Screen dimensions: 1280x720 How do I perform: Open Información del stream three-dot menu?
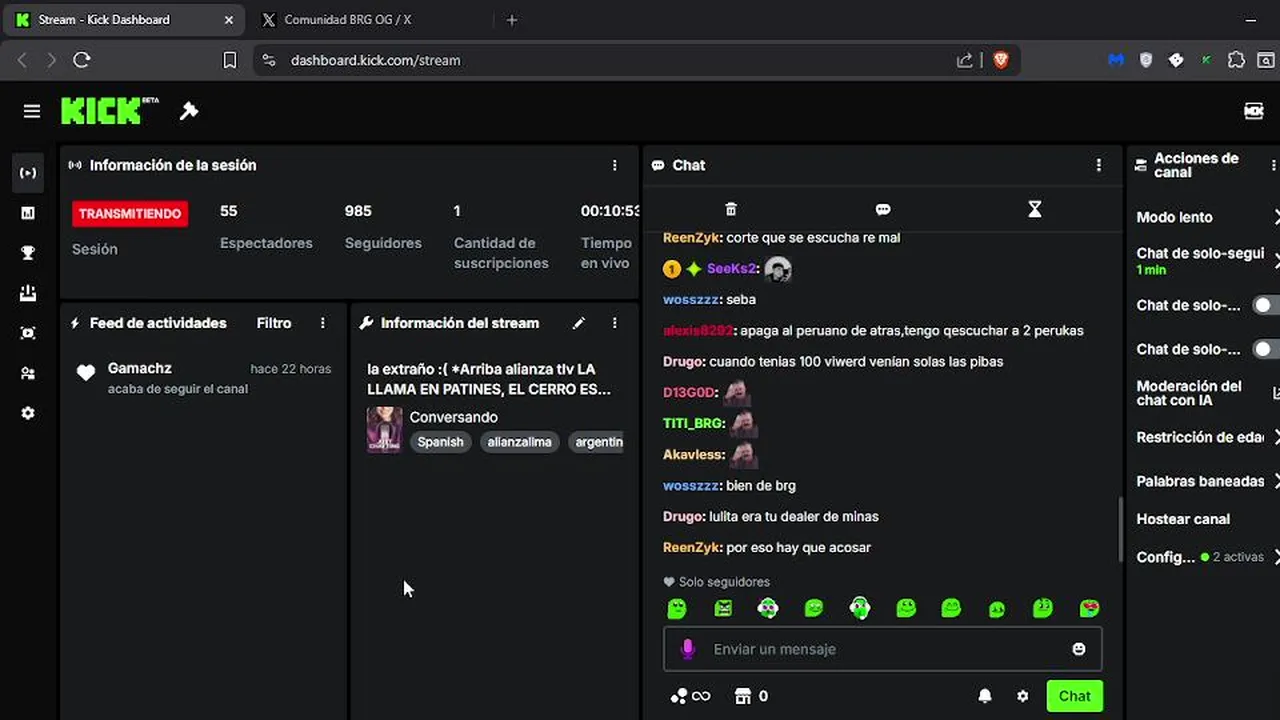(x=615, y=323)
